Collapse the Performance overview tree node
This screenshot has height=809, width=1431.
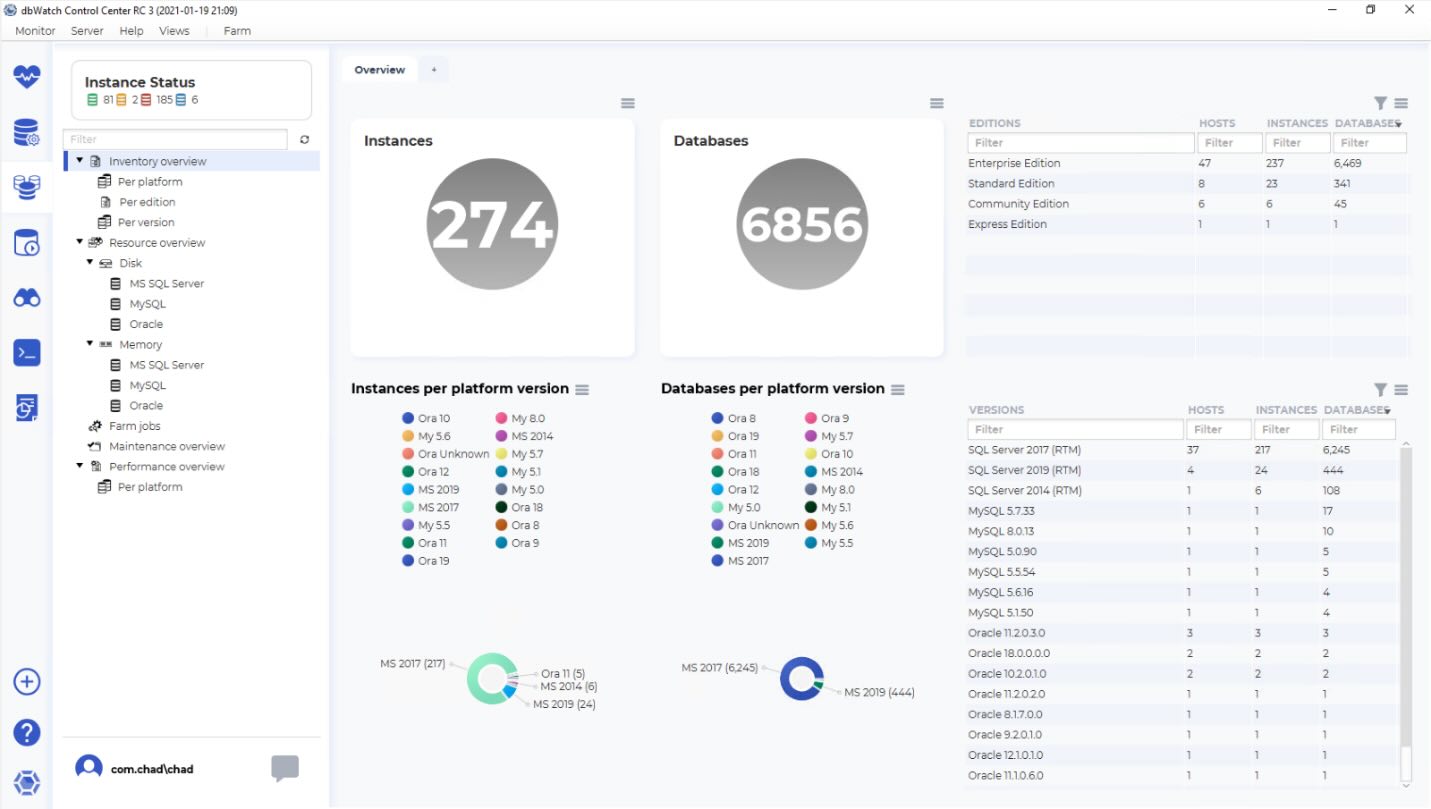[x=80, y=466]
